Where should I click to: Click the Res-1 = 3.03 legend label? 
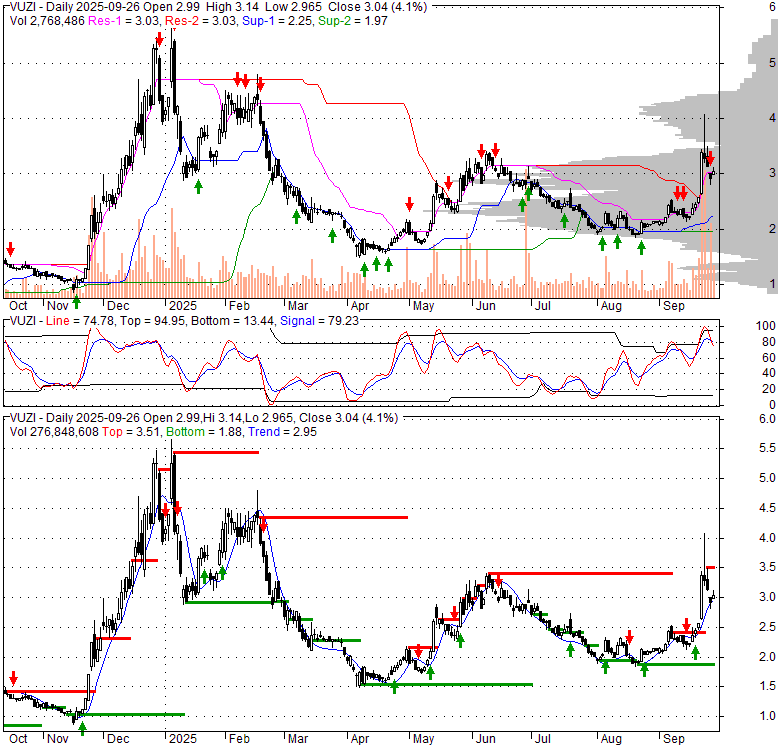(x=124, y=21)
